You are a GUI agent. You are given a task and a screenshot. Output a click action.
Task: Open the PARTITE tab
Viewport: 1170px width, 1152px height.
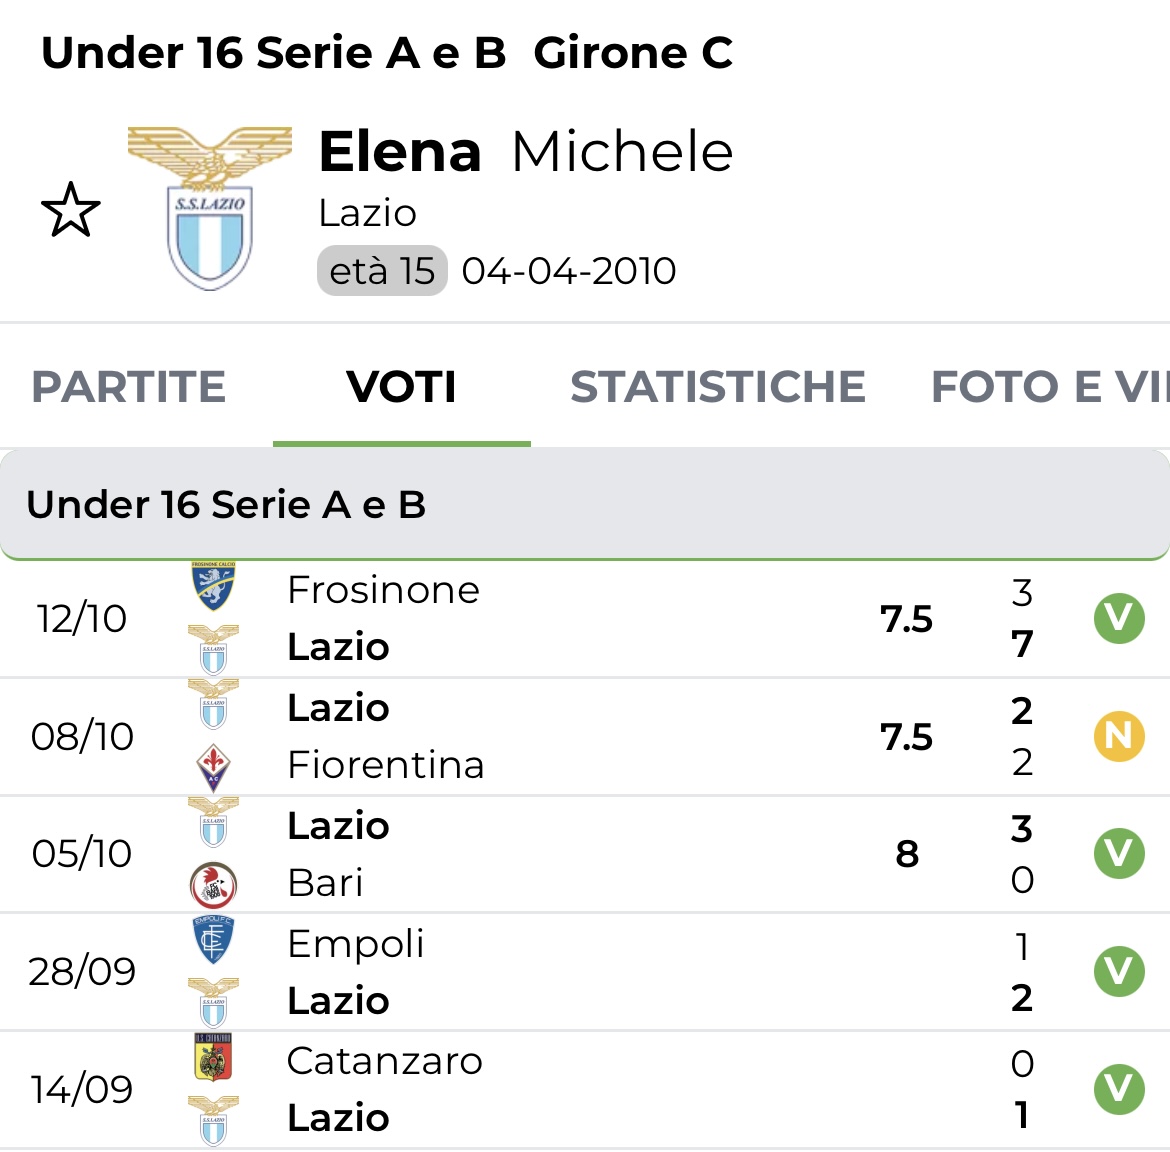(129, 387)
